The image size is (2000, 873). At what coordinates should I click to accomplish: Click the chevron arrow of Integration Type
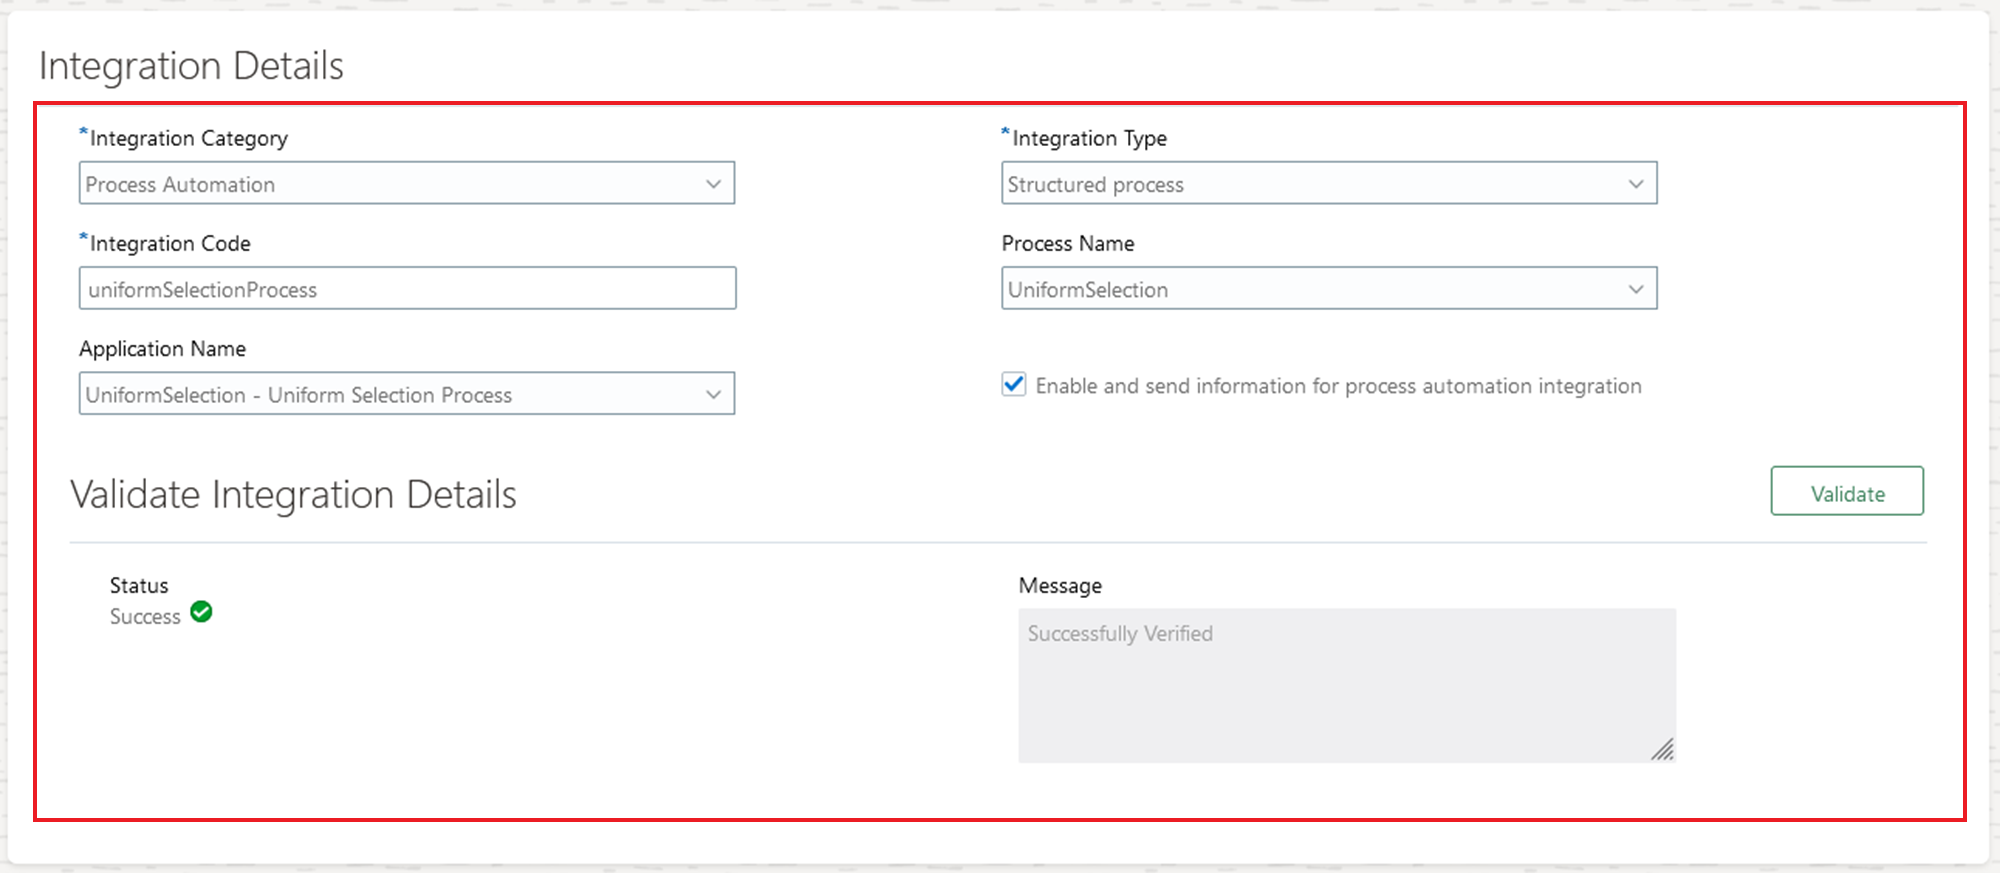coord(1636,184)
